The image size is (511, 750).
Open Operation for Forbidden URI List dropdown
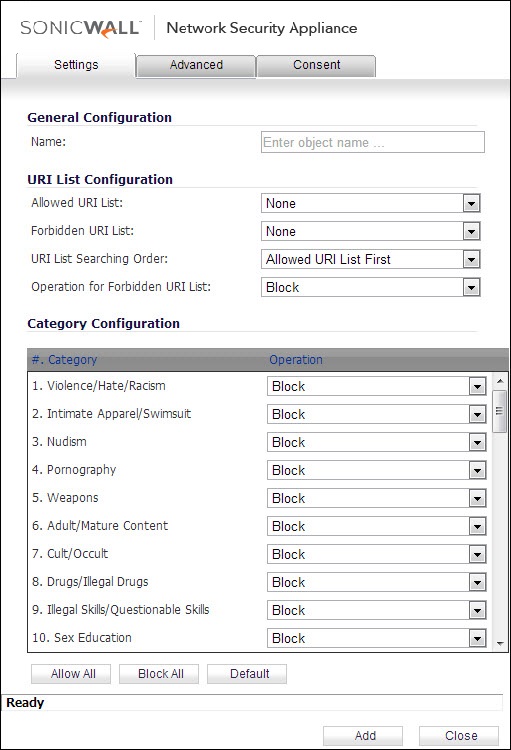coord(370,287)
